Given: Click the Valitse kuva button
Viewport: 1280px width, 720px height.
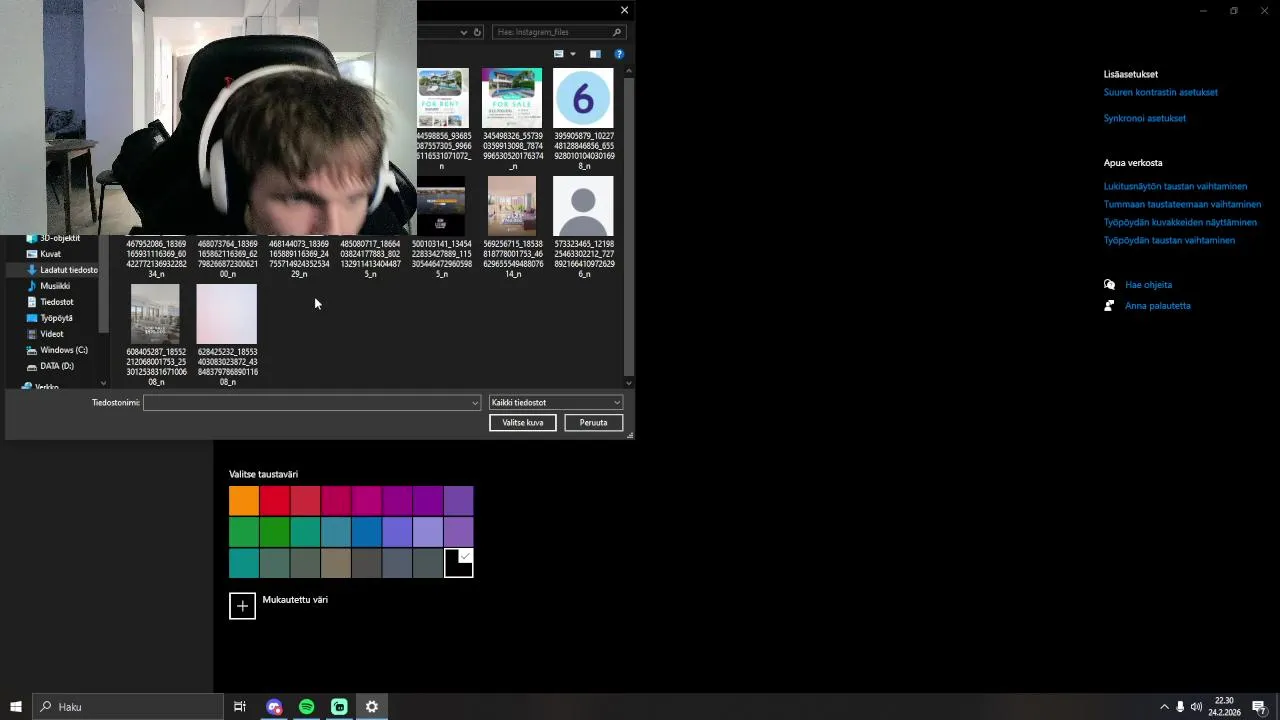Looking at the screenshot, I should [523, 423].
